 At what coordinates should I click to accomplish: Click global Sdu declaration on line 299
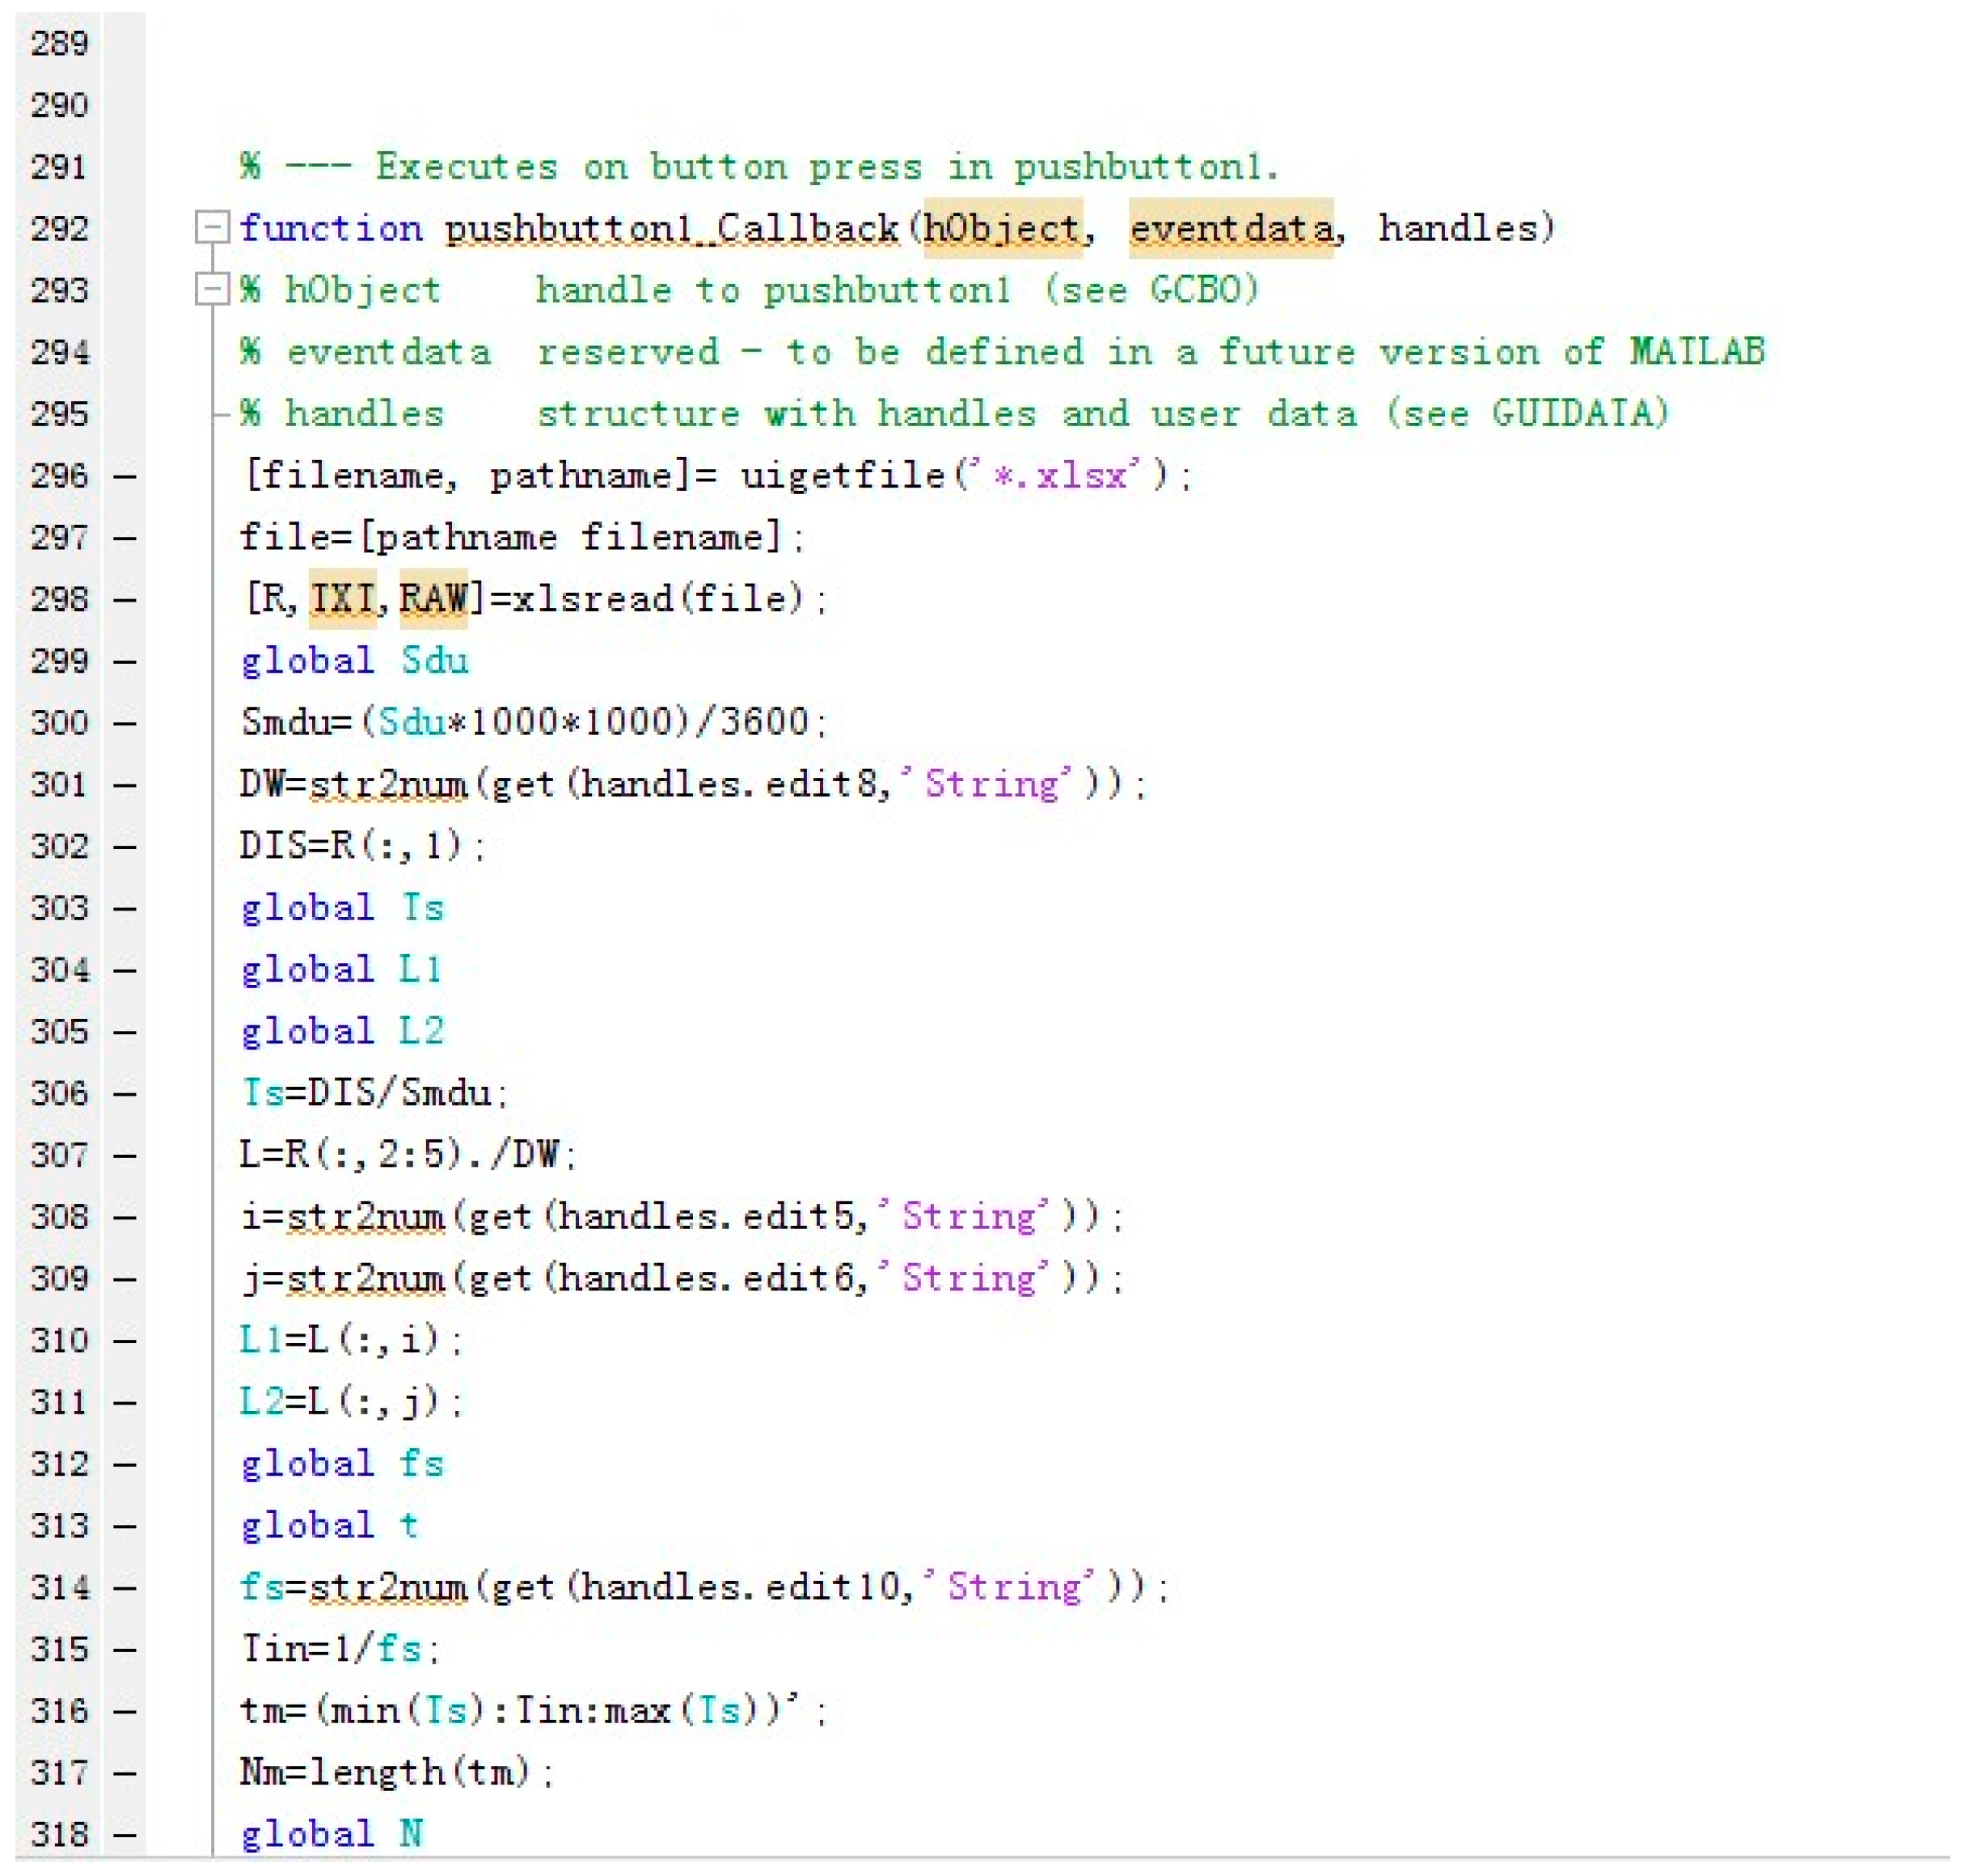[354, 661]
